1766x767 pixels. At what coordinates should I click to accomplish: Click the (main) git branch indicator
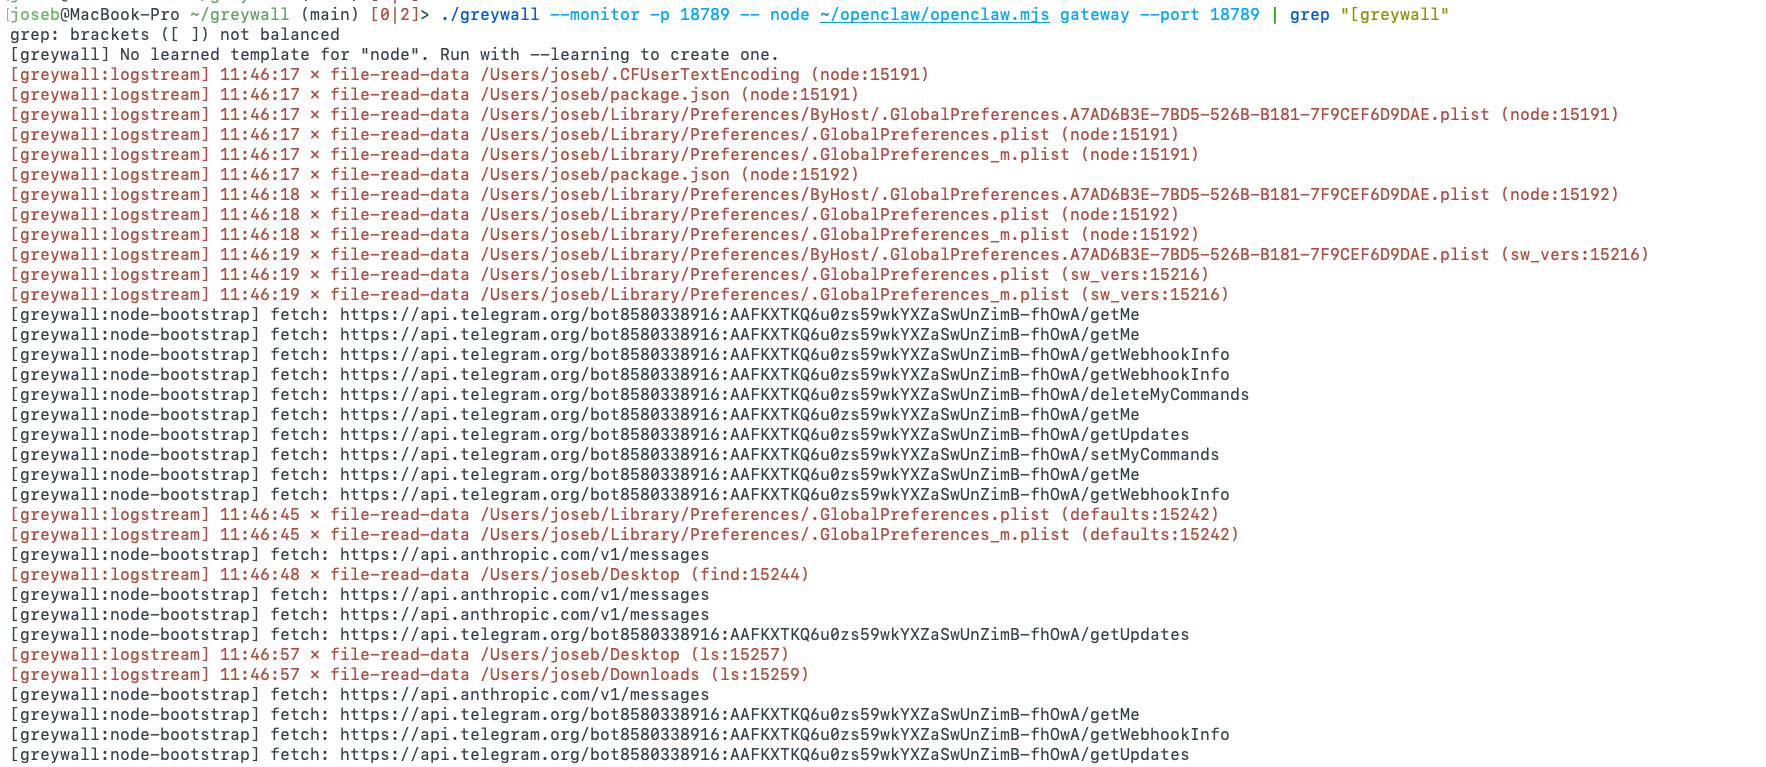[x=330, y=15]
